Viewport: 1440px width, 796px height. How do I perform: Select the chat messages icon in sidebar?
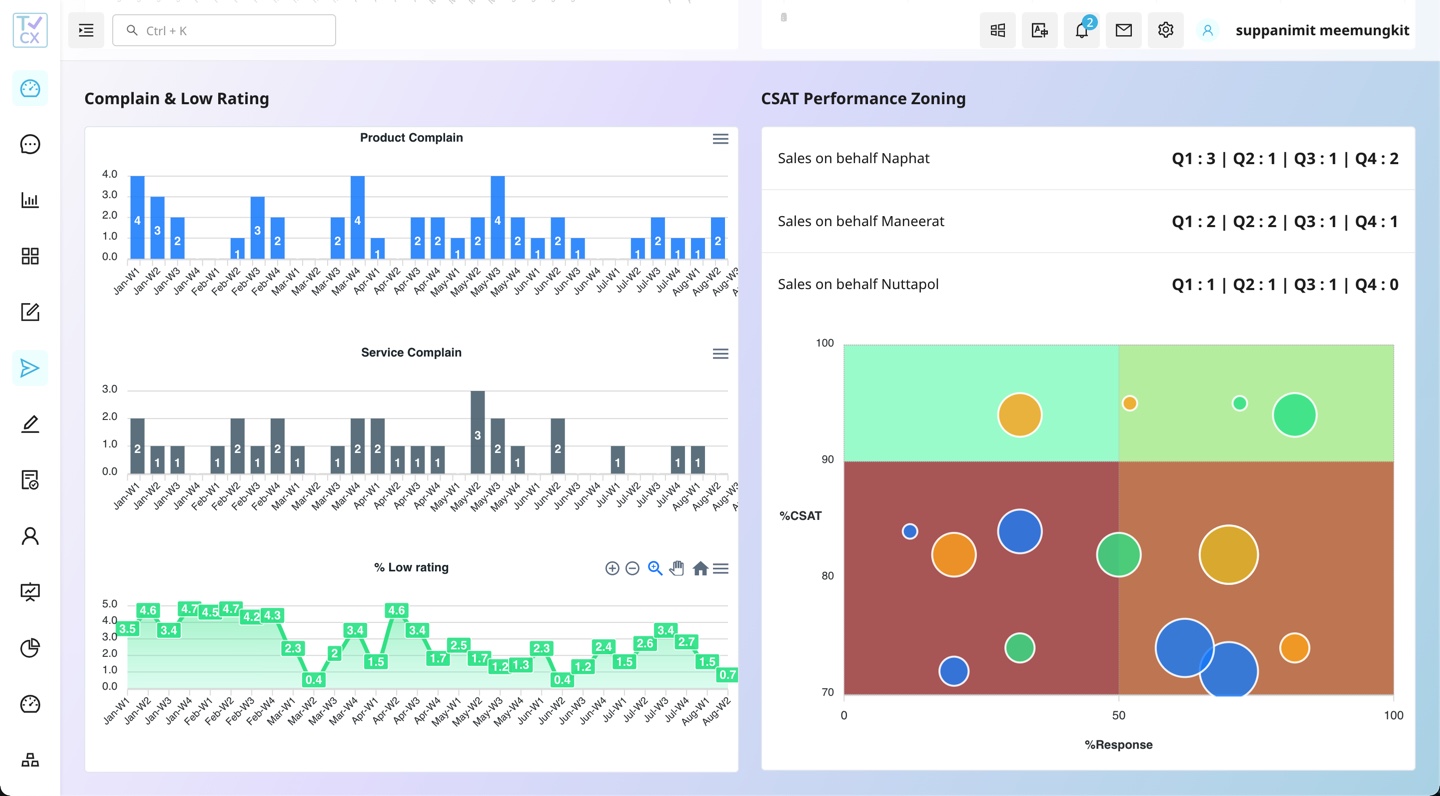(x=29, y=144)
